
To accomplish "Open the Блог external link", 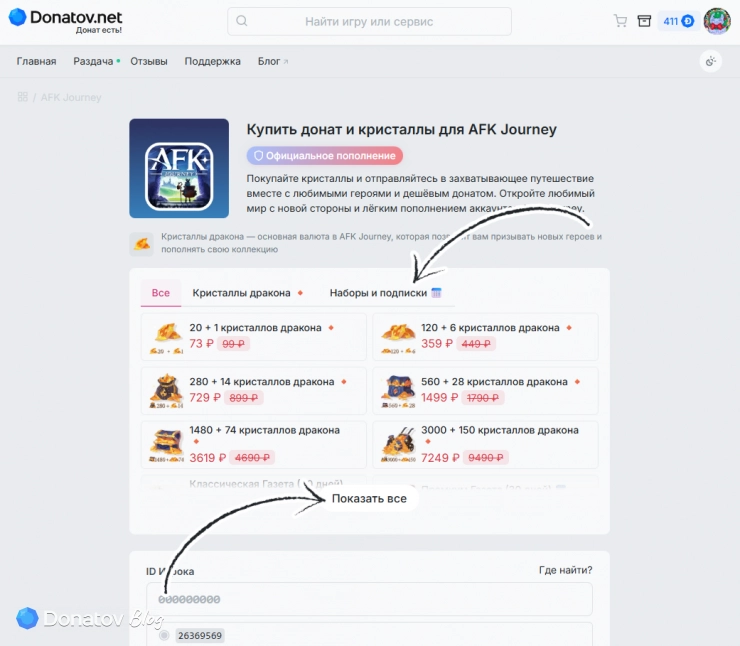I will point(273,61).
